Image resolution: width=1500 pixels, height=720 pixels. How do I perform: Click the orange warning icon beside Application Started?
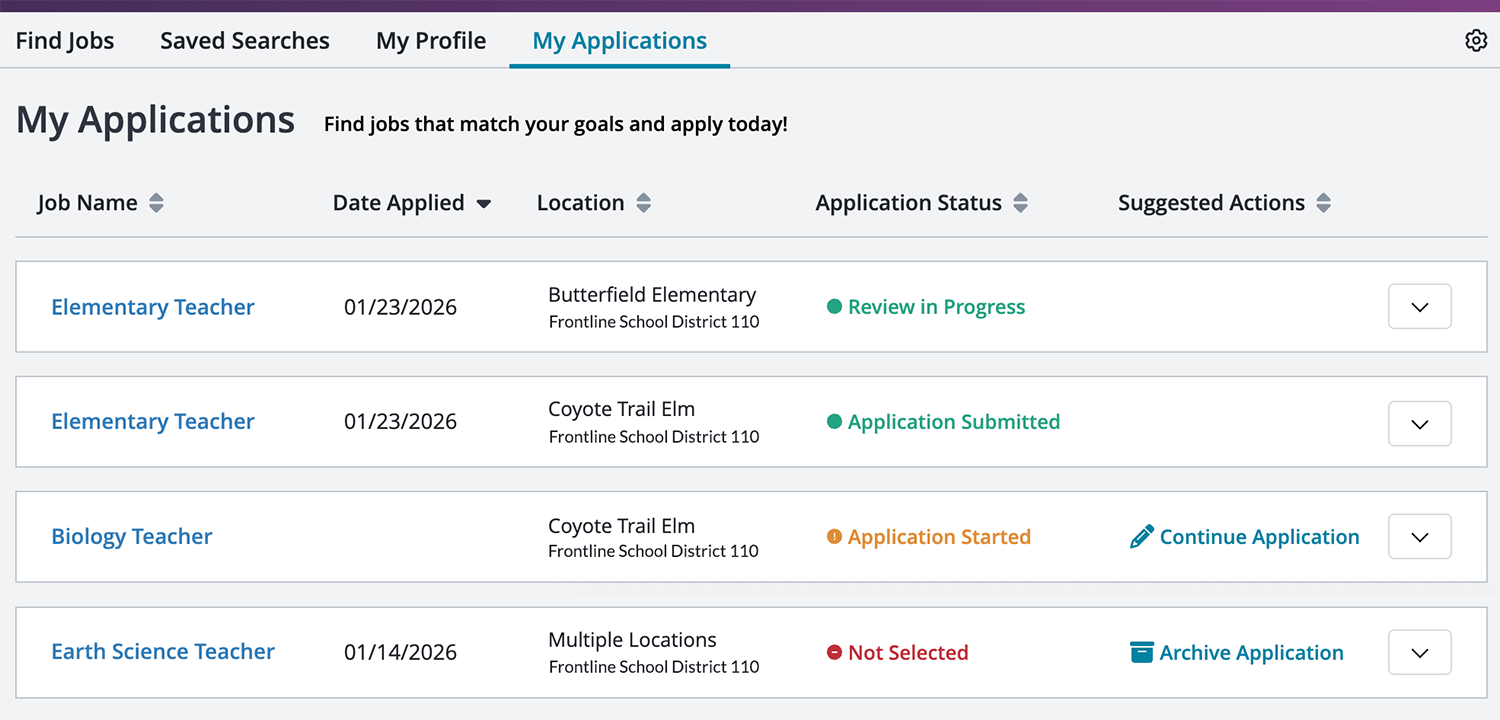point(834,537)
